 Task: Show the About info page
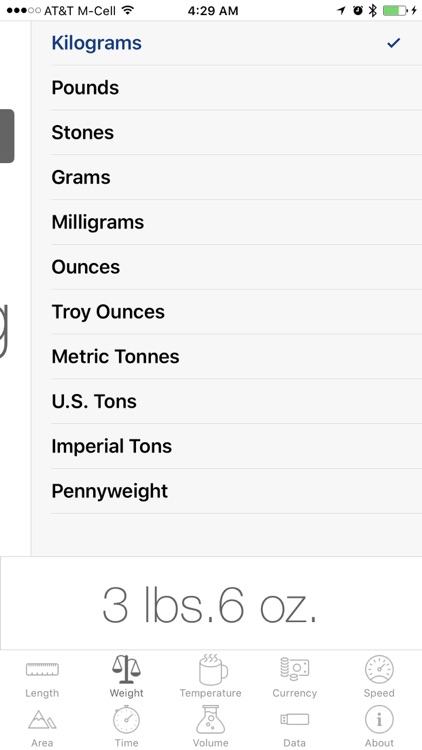pos(379,727)
